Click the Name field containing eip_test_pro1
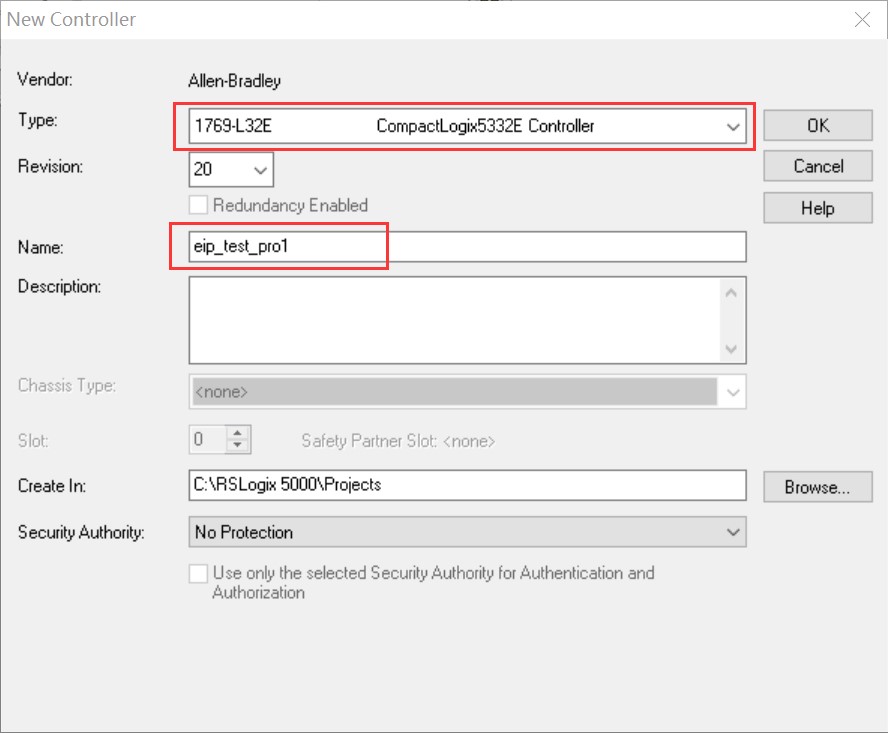The image size is (888, 733). coord(466,246)
